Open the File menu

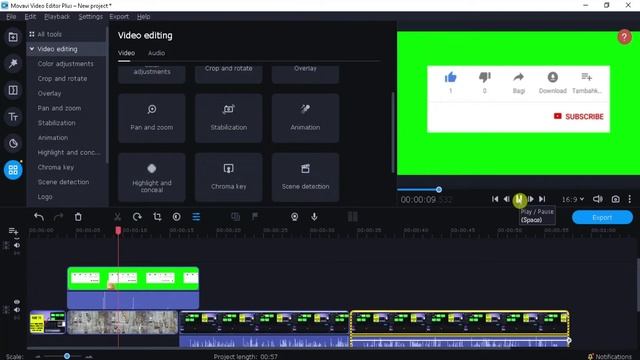coord(11,16)
